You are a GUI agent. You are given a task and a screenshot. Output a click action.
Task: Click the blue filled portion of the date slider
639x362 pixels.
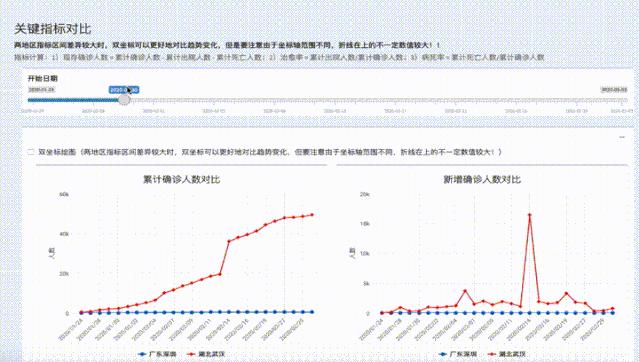(73, 100)
